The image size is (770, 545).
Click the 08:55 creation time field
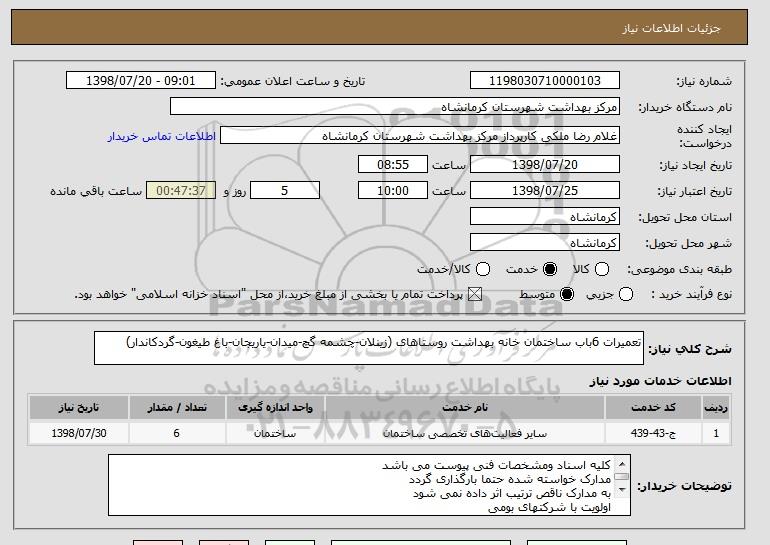[x=393, y=164]
